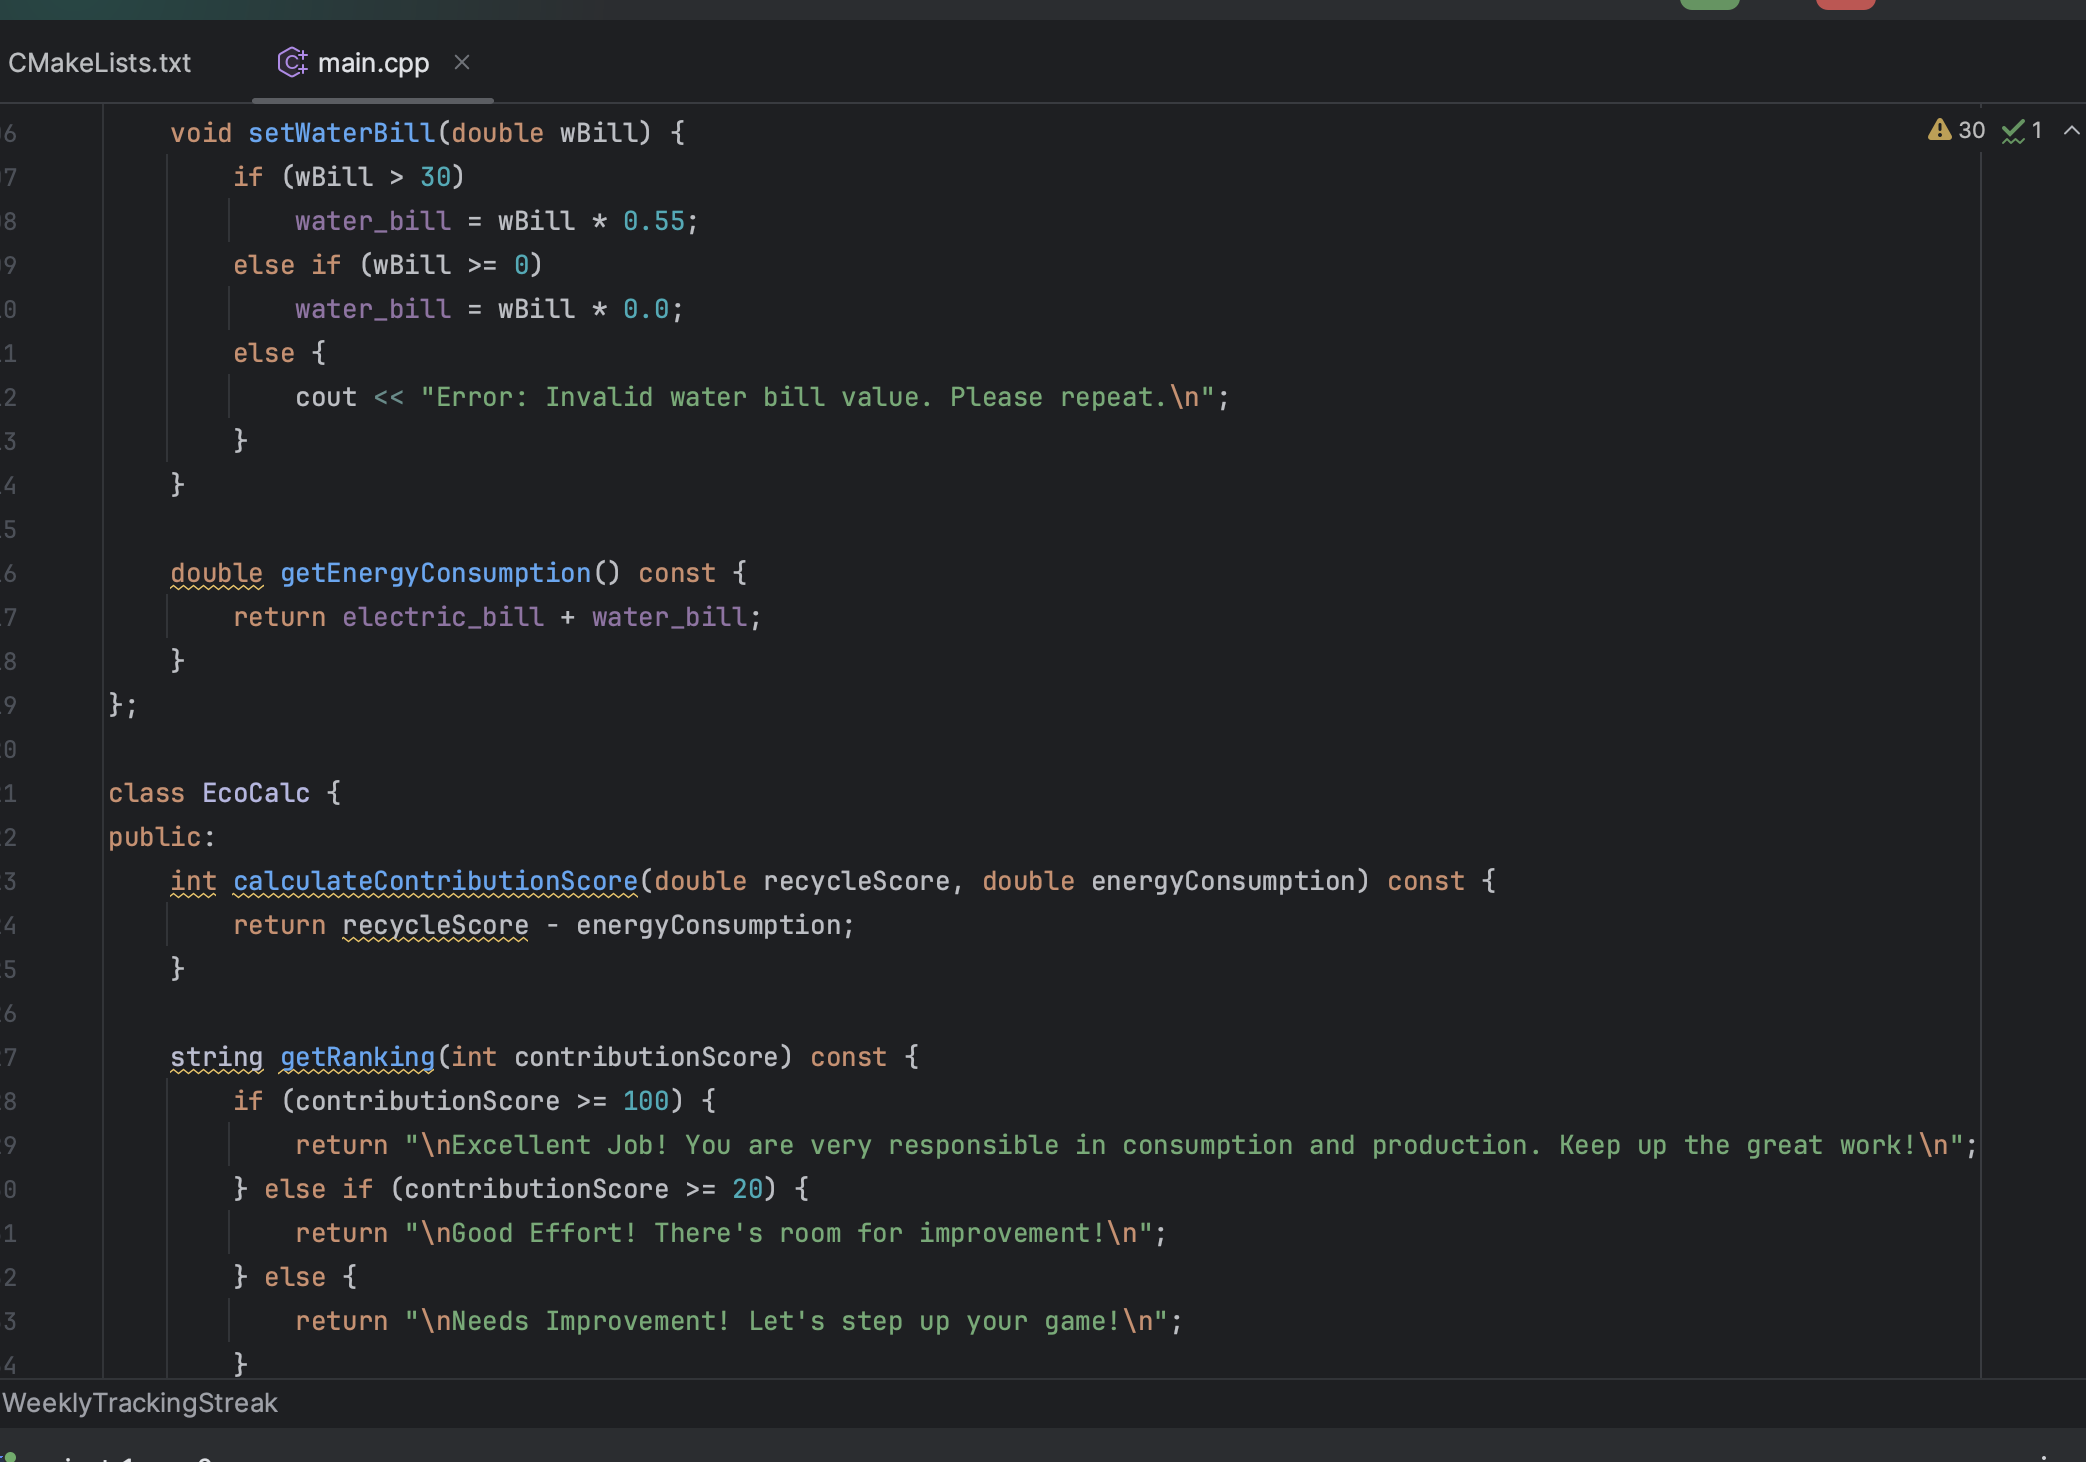Place cursor on the class EcoCalc declaration
This screenshot has height=1462, width=2086.
coord(256,792)
